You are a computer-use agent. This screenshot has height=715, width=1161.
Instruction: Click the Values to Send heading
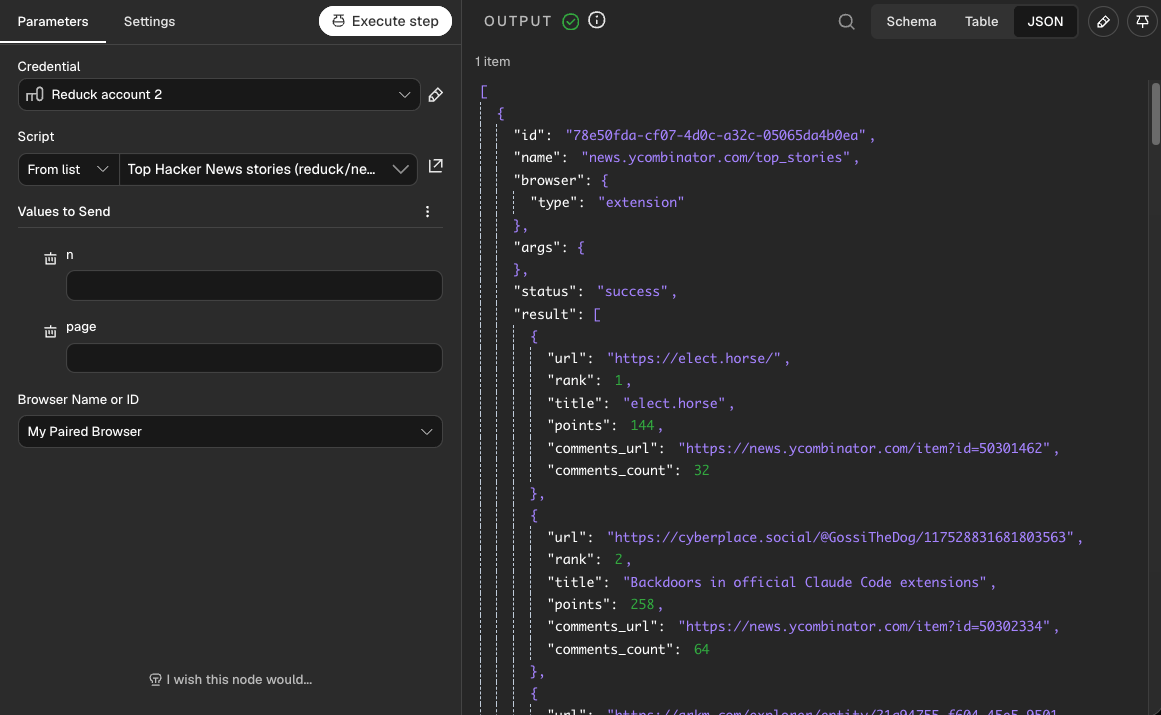(64, 212)
